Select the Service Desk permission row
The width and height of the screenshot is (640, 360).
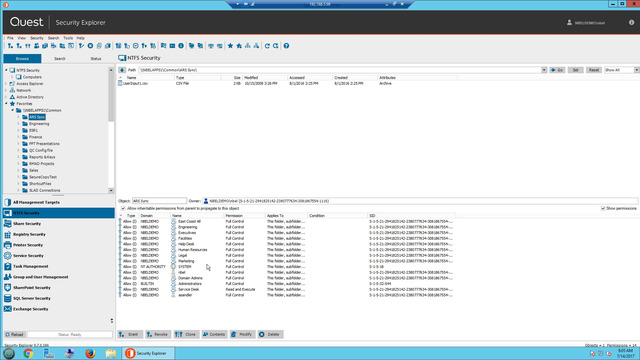(286, 289)
